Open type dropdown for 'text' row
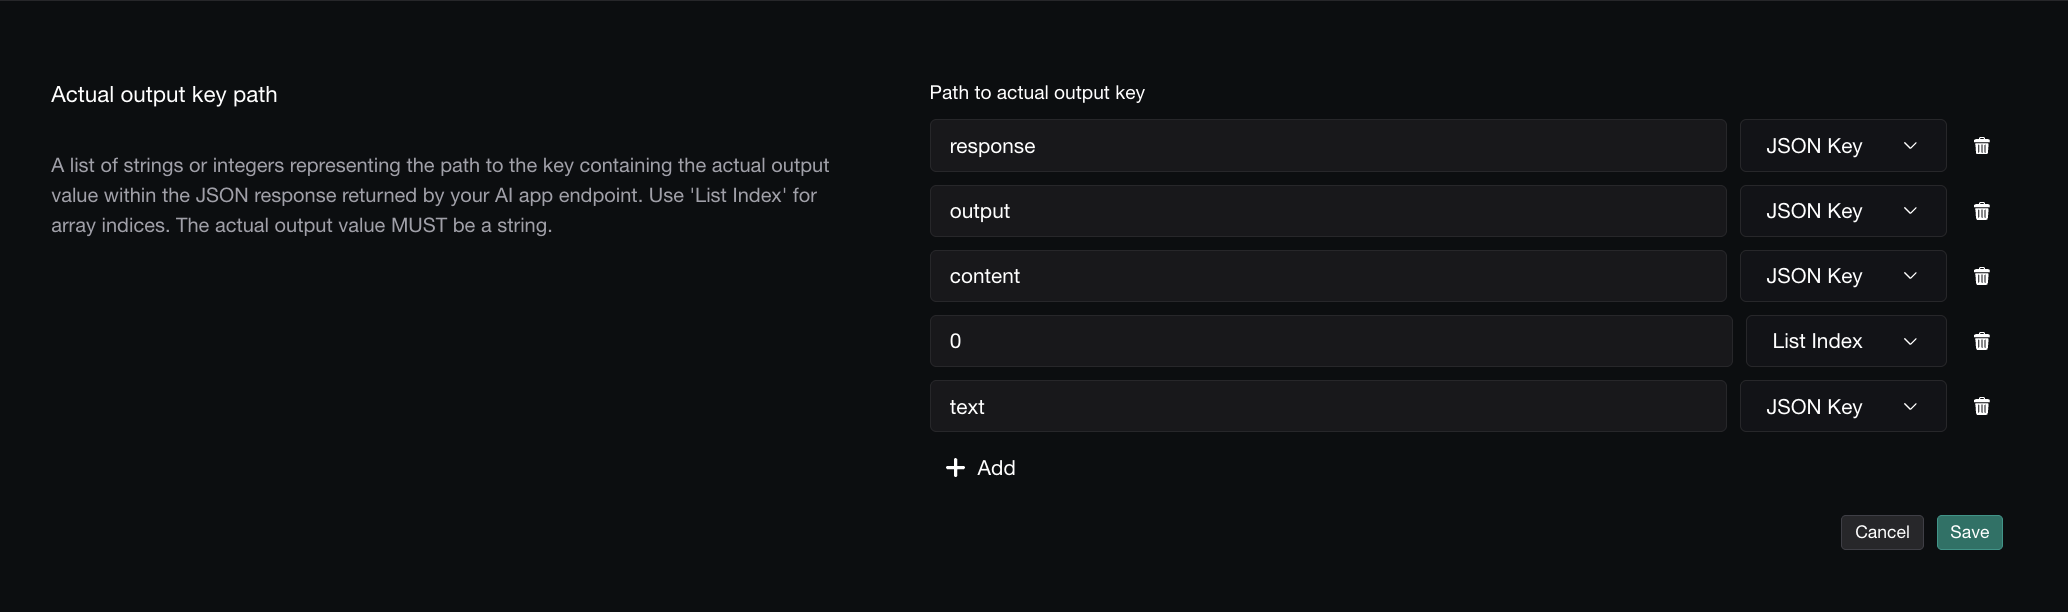Image resolution: width=2068 pixels, height=612 pixels. (1842, 406)
